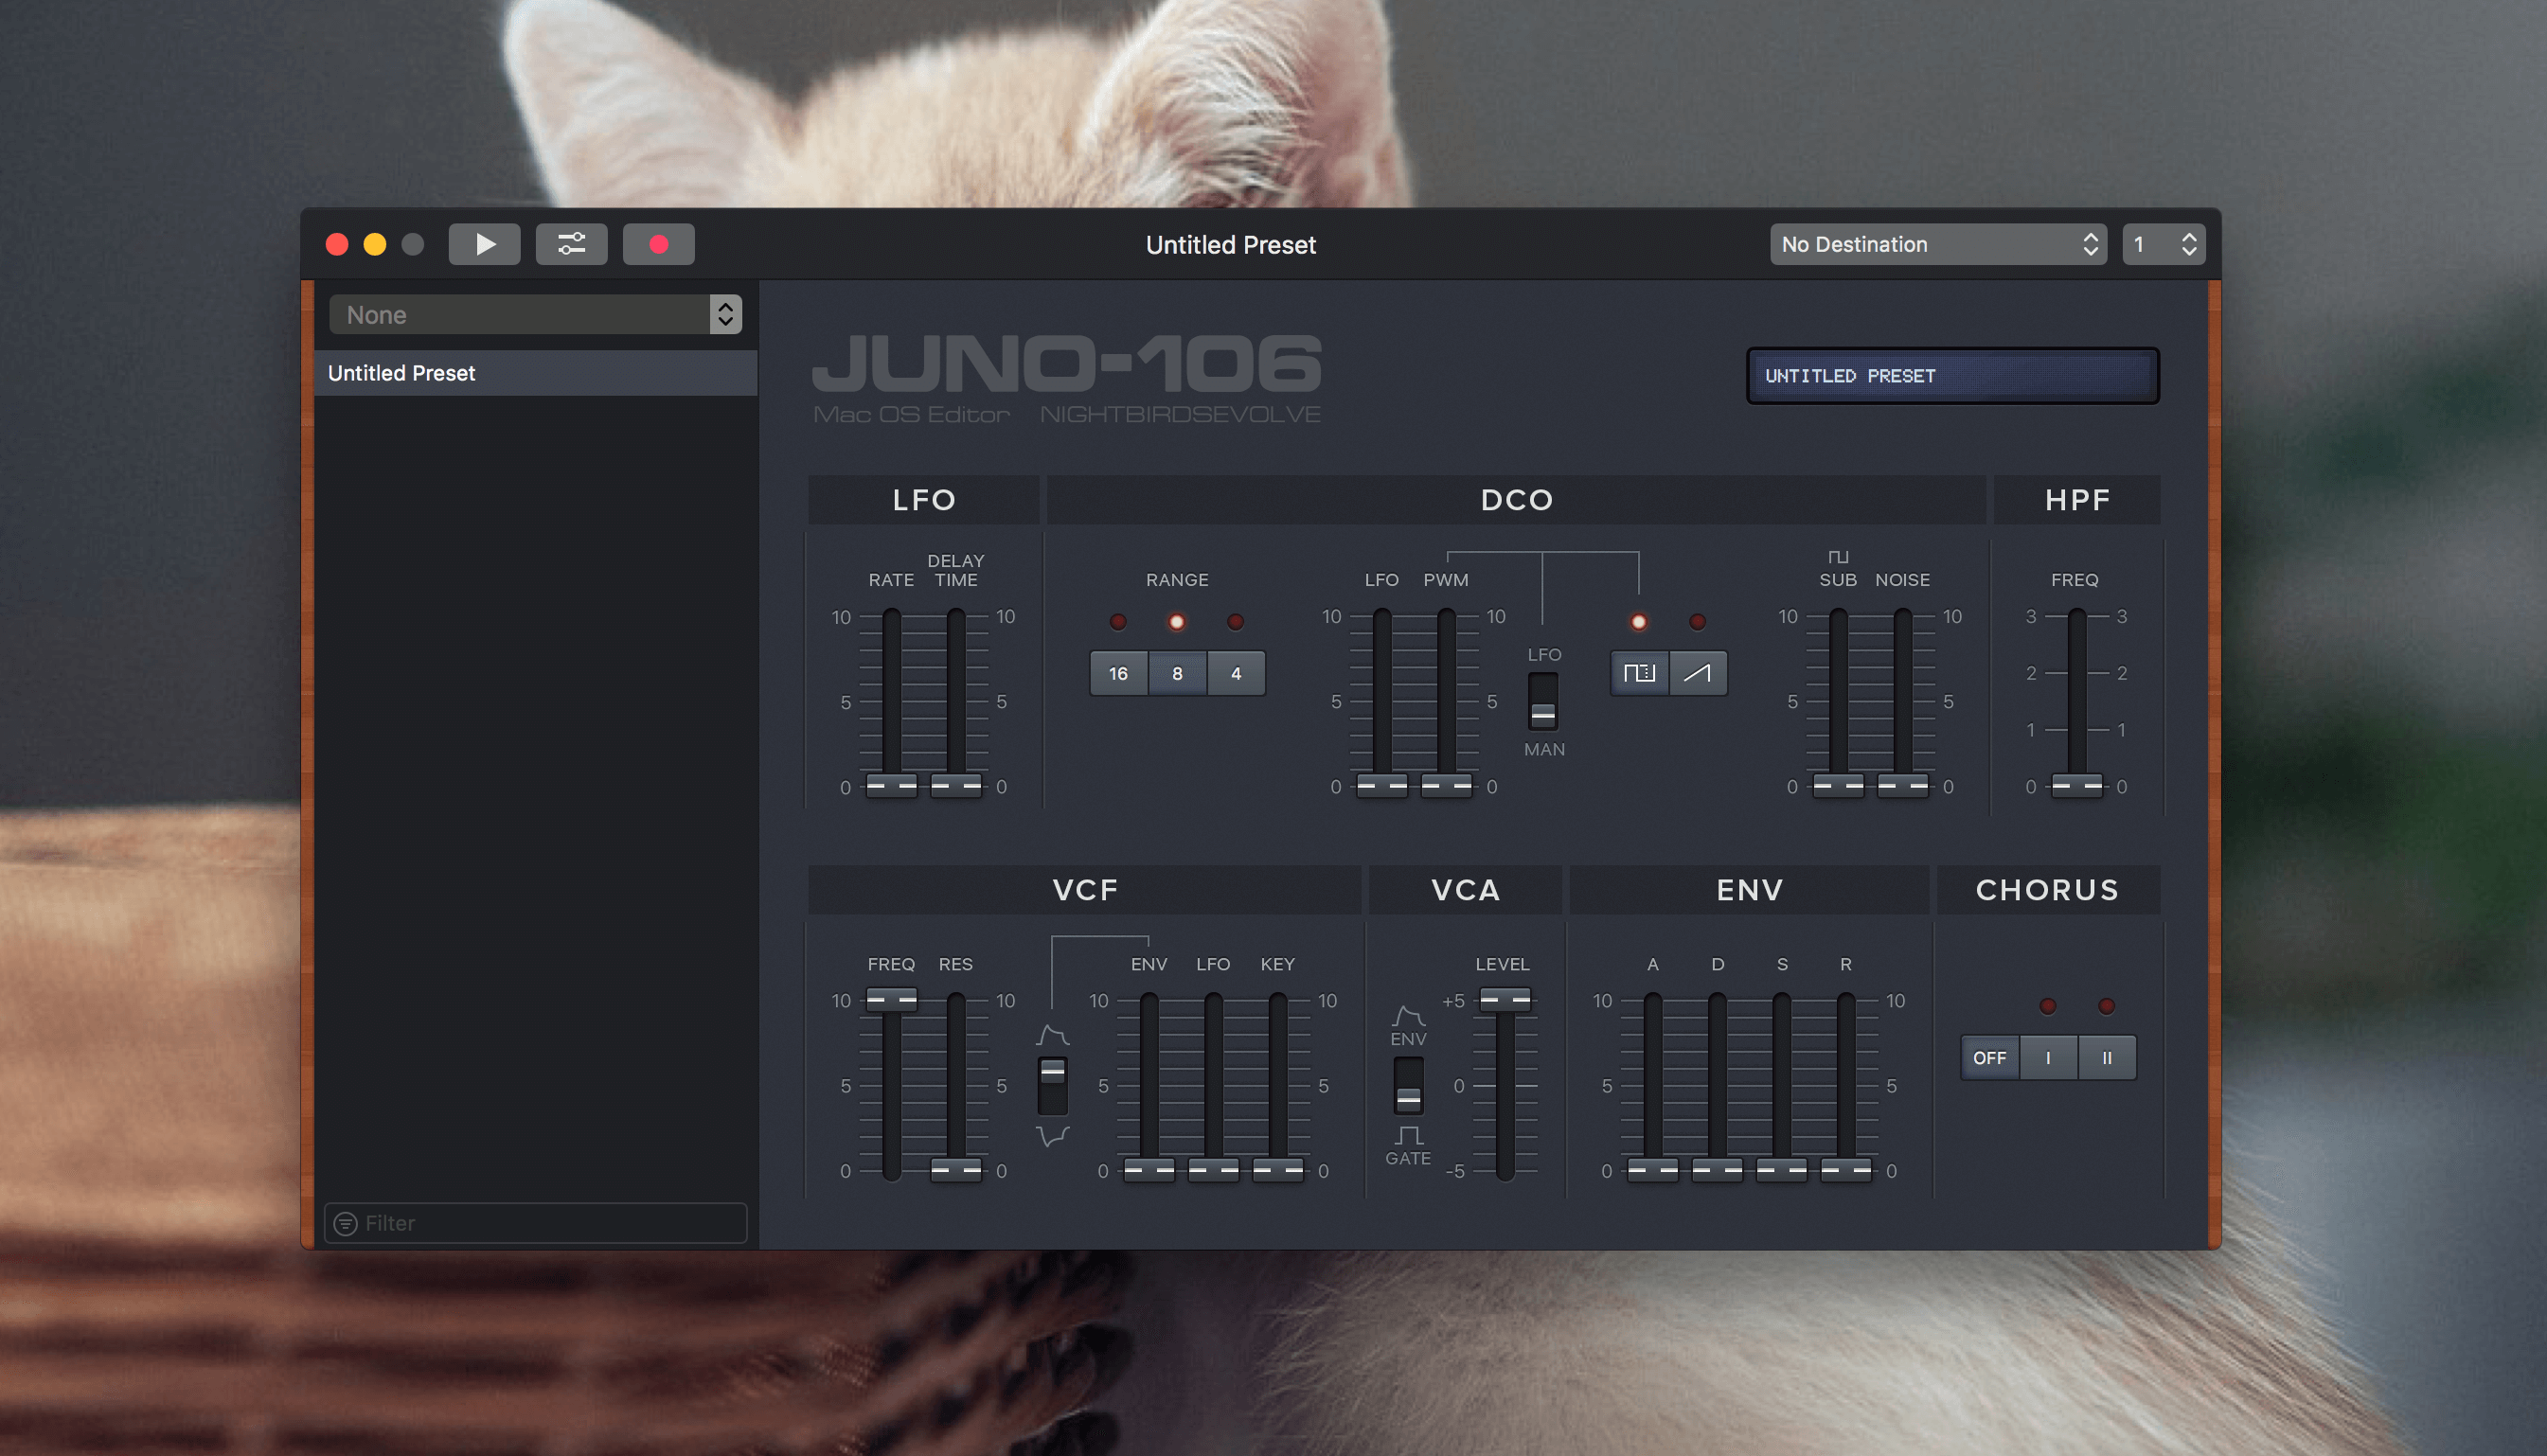This screenshot has width=2547, height=1456.
Task: Click the VCA envelope waveform icon
Action: (x=1408, y=1016)
